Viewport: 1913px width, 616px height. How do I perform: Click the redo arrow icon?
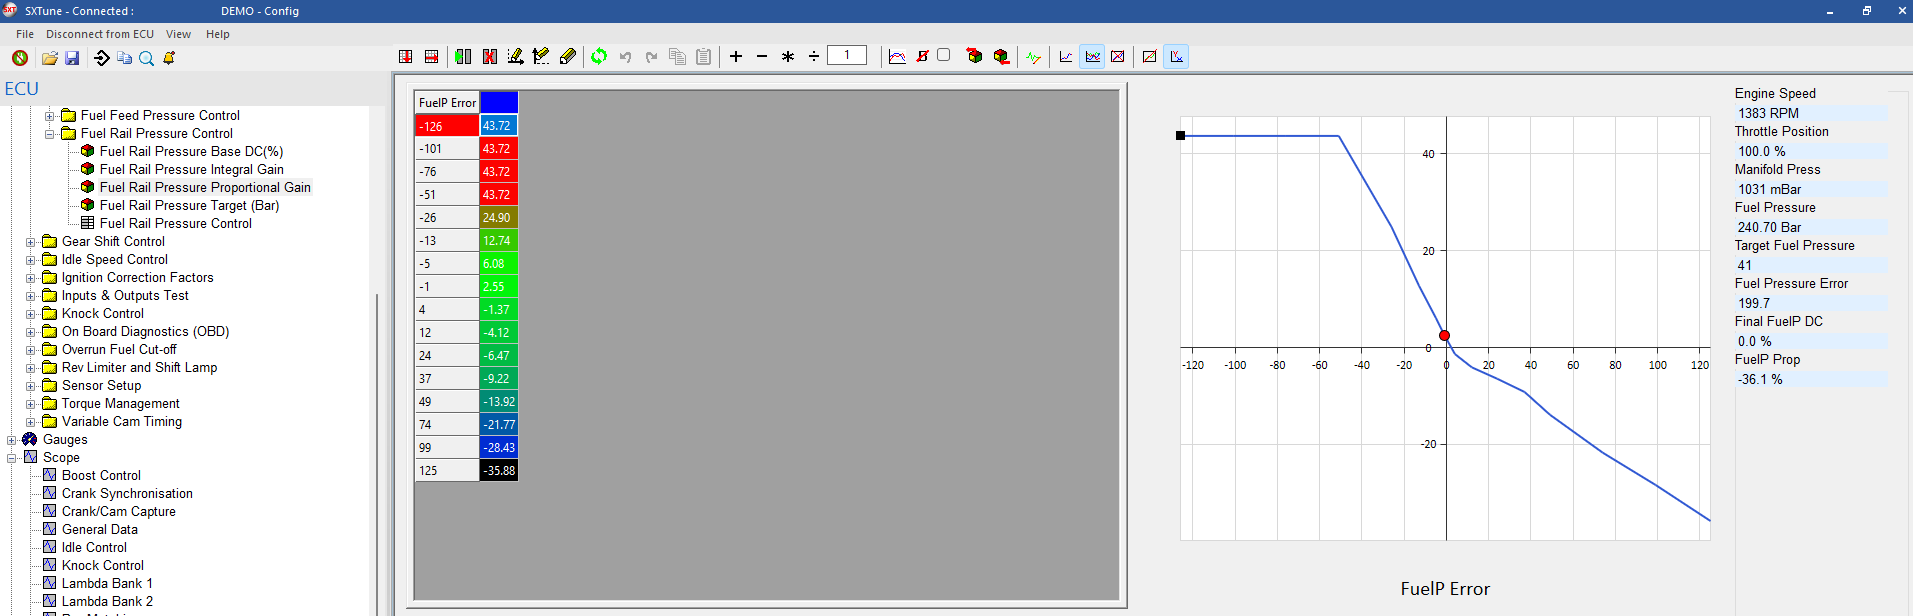pos(651,57)
